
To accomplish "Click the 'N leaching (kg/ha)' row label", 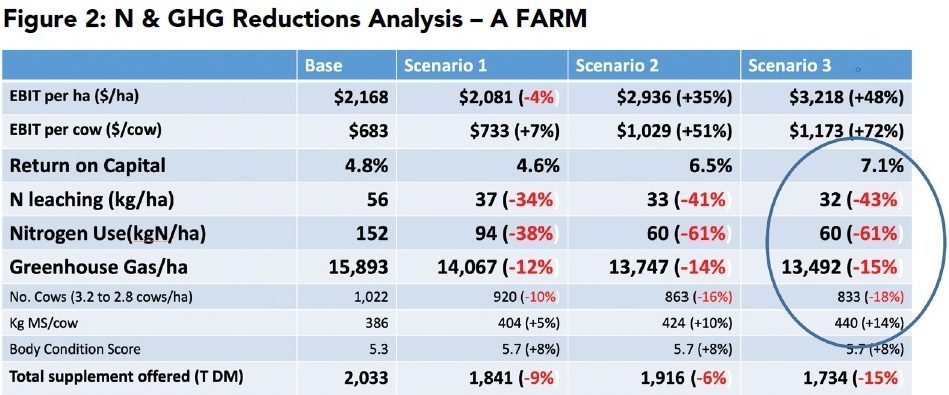I will point(92,200).
